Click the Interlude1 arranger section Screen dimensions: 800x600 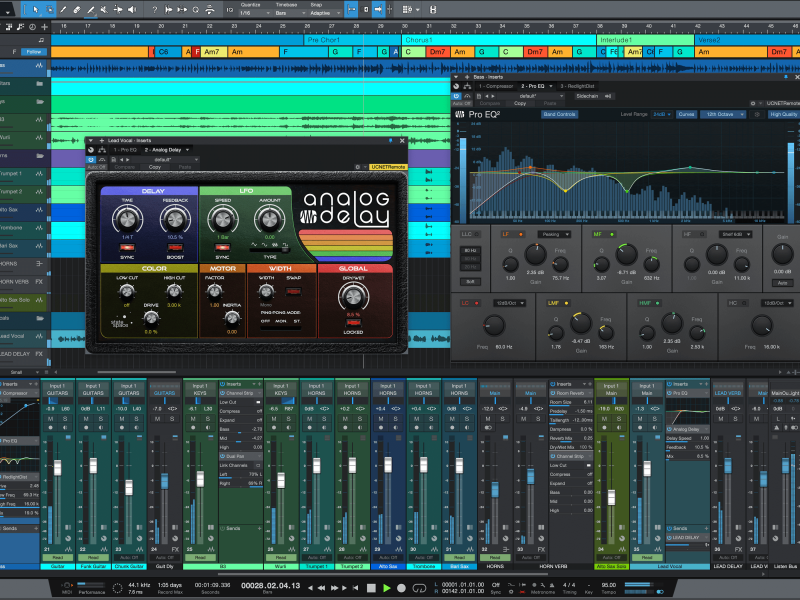click(x=645, y=40)
